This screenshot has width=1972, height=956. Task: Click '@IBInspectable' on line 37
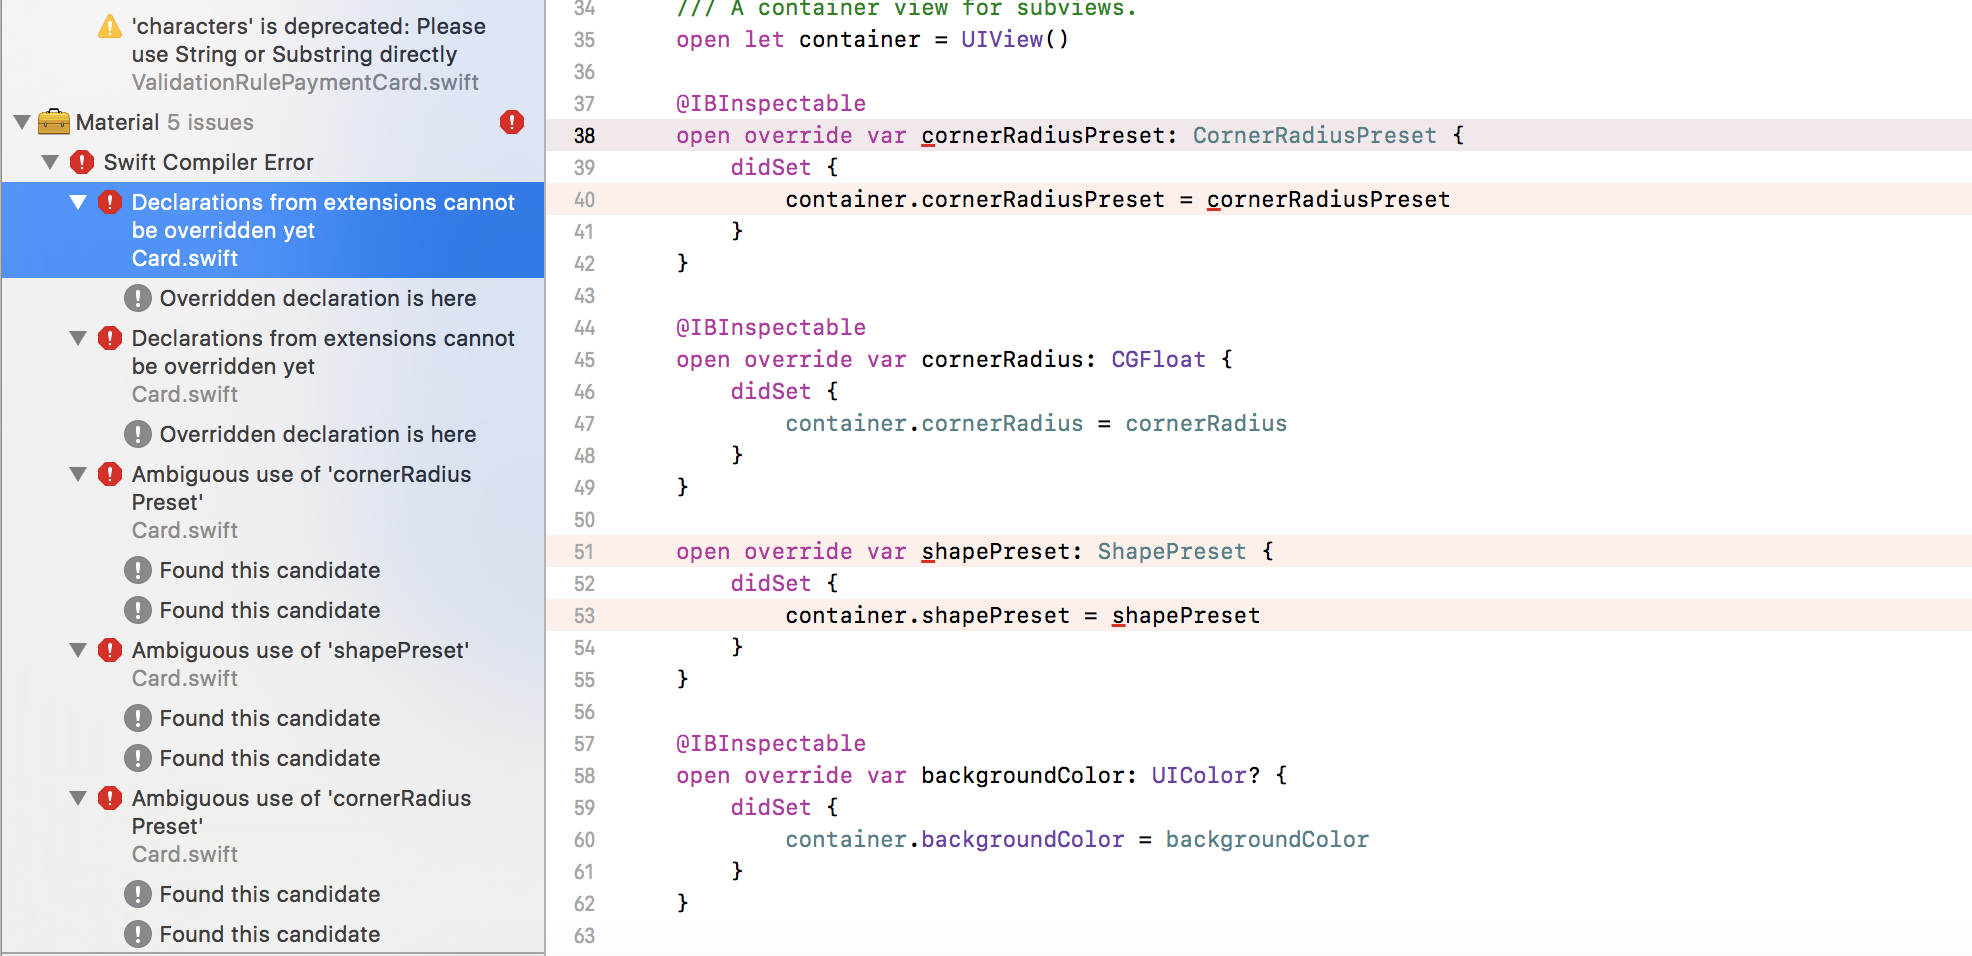coord(771,104)
